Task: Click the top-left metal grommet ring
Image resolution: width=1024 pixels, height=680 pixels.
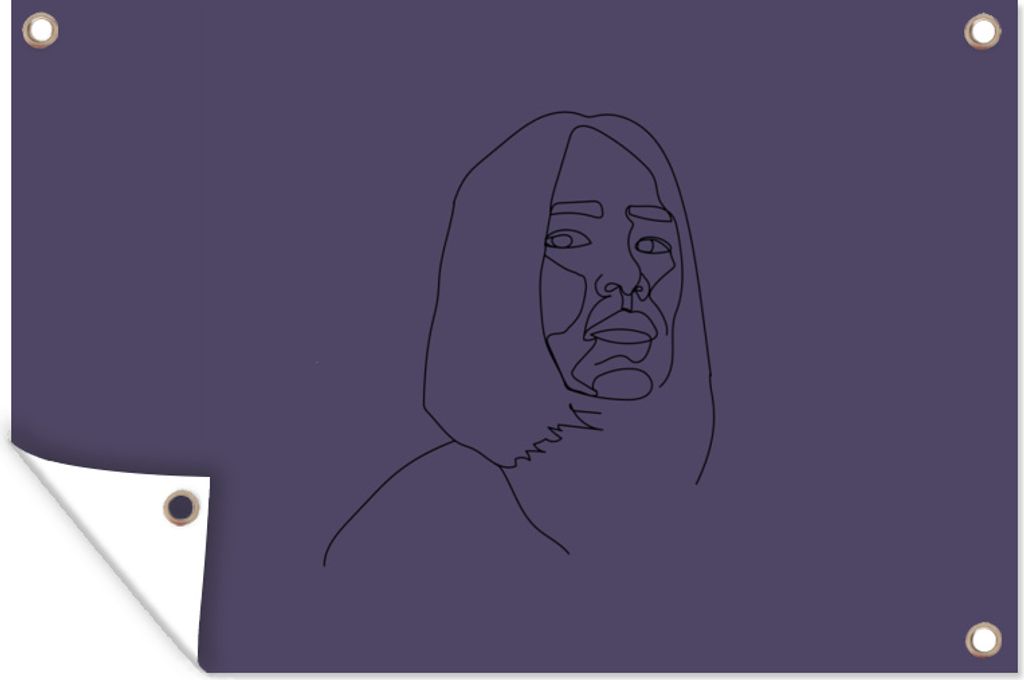Action: point(40,30)
